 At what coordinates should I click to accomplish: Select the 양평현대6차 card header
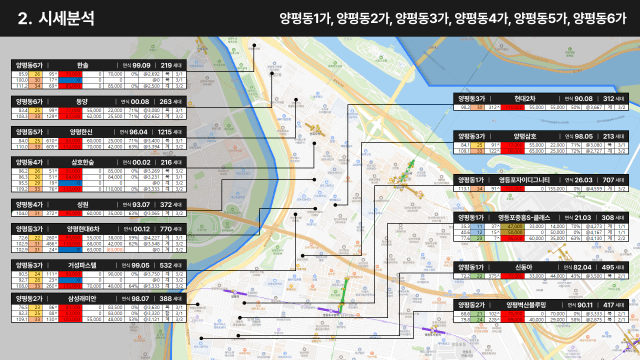click(x=99, y=229)
